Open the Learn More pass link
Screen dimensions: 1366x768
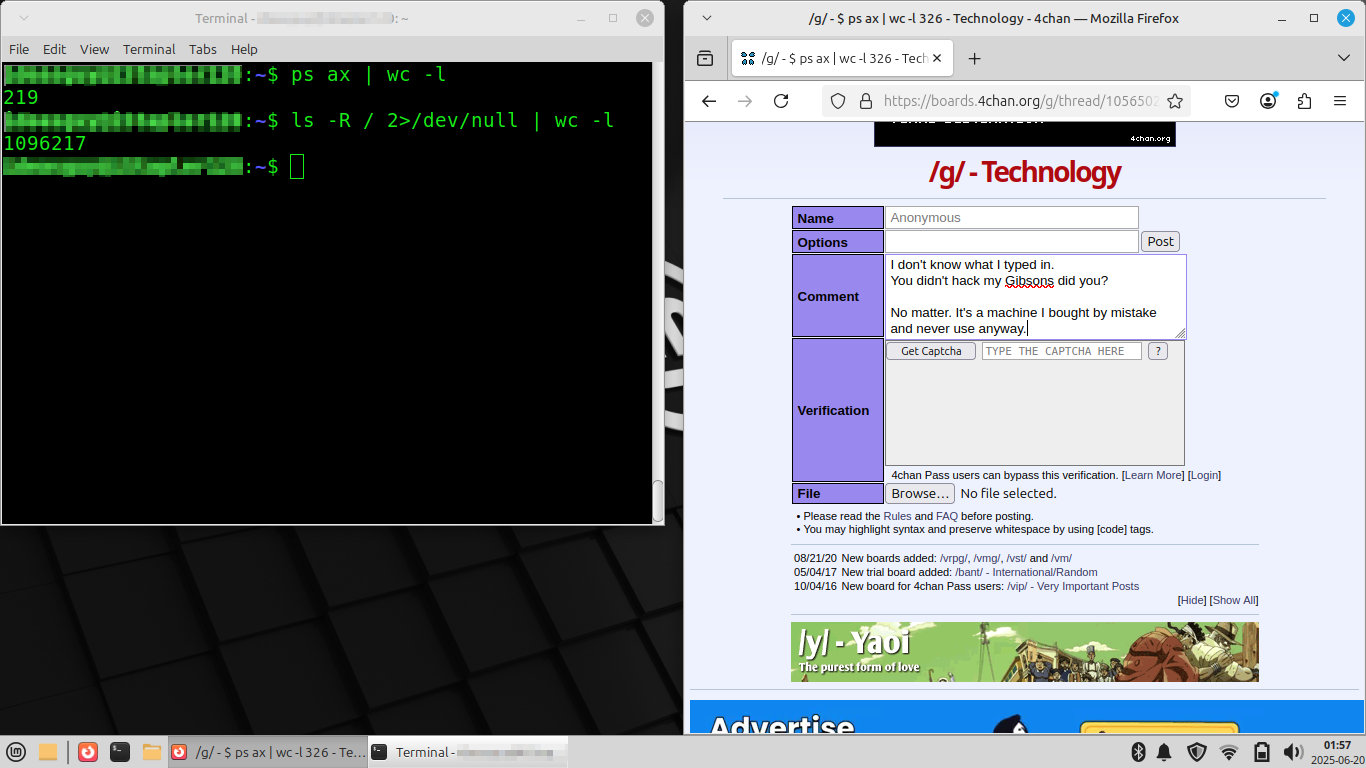(x=1153, y=475)
